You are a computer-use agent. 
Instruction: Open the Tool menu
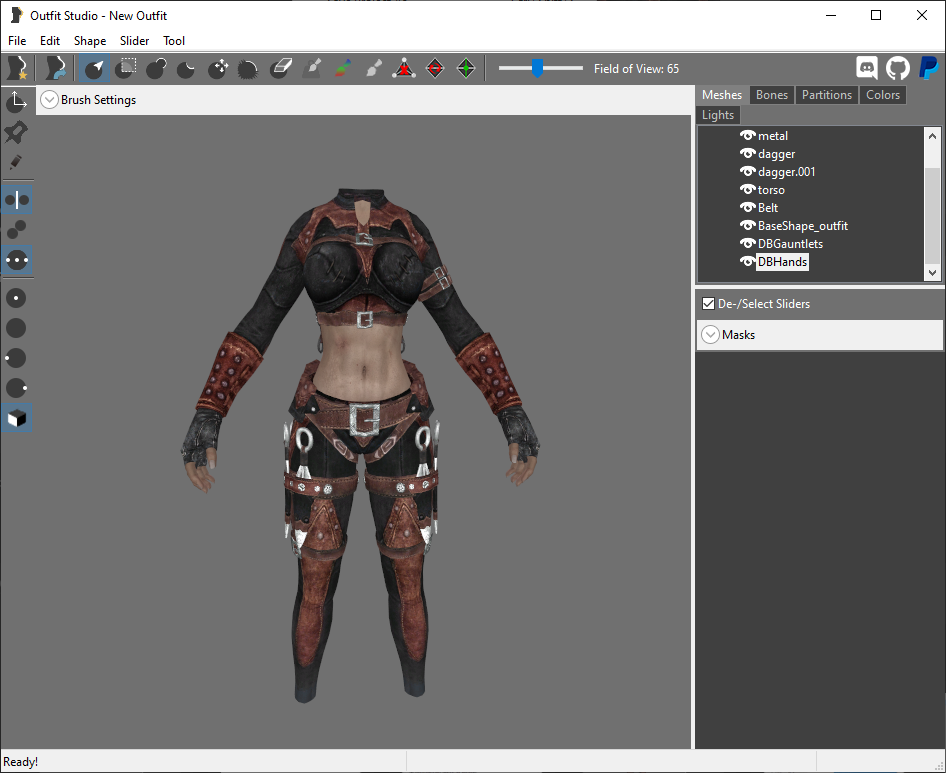pyautogui.click(x=174, y=40)
